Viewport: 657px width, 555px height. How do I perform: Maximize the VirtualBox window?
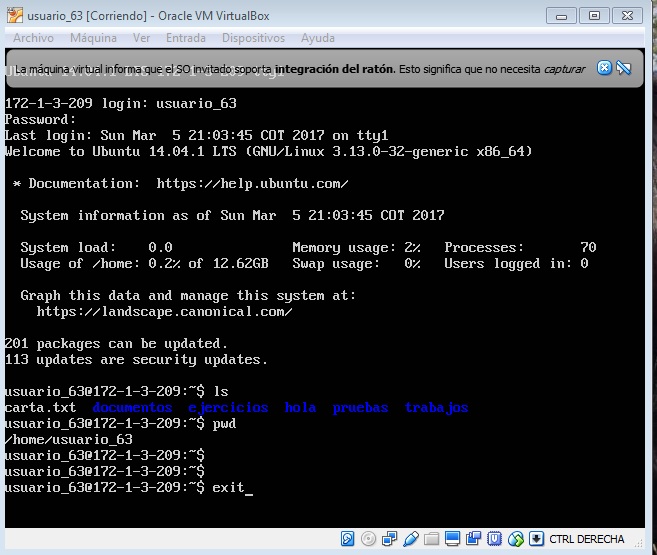click(594, 16)
